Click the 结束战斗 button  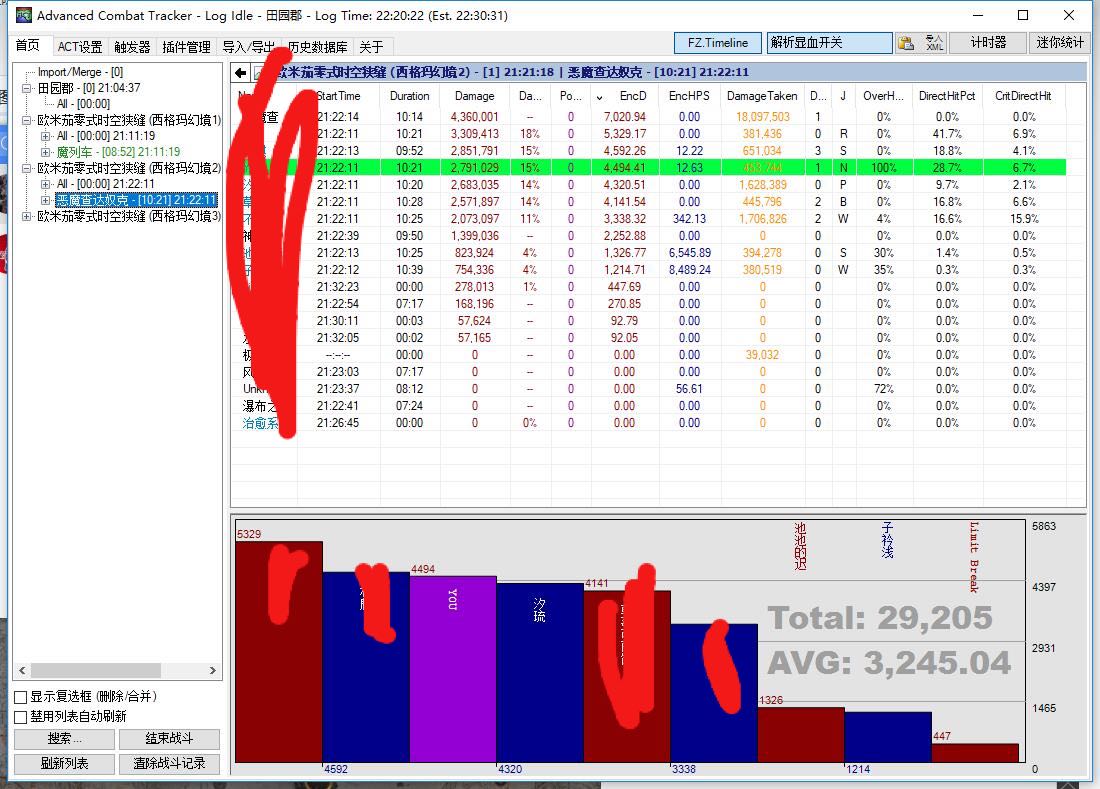(x=169, y=739)
